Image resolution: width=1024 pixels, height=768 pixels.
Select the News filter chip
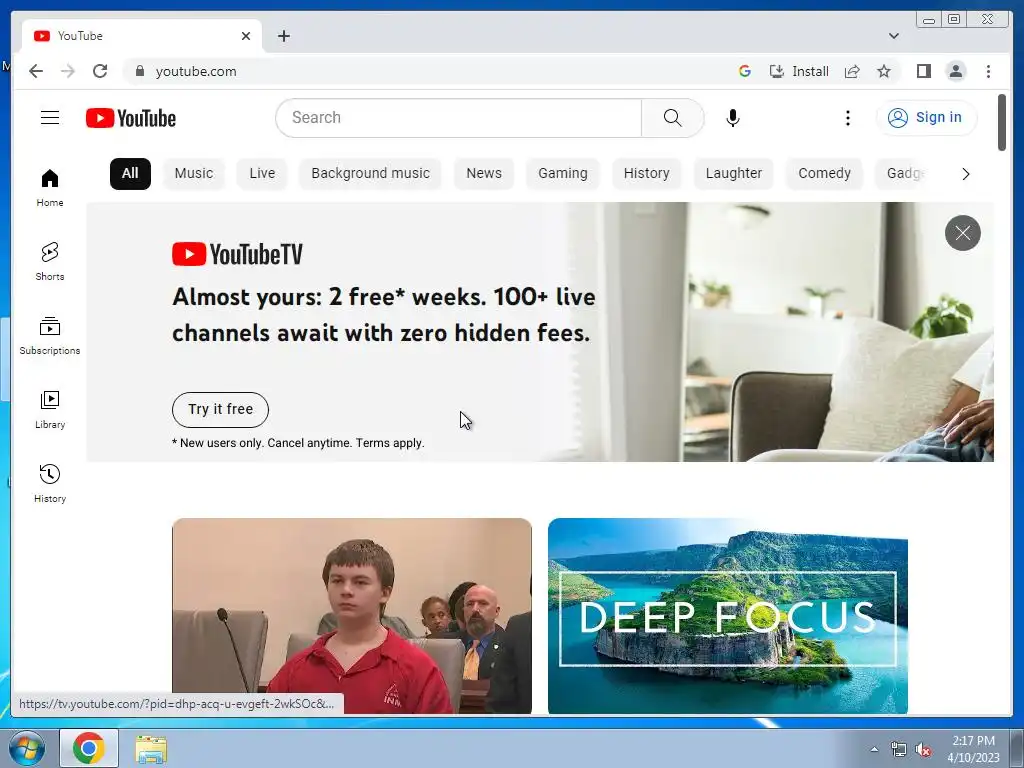coord(484,174)
